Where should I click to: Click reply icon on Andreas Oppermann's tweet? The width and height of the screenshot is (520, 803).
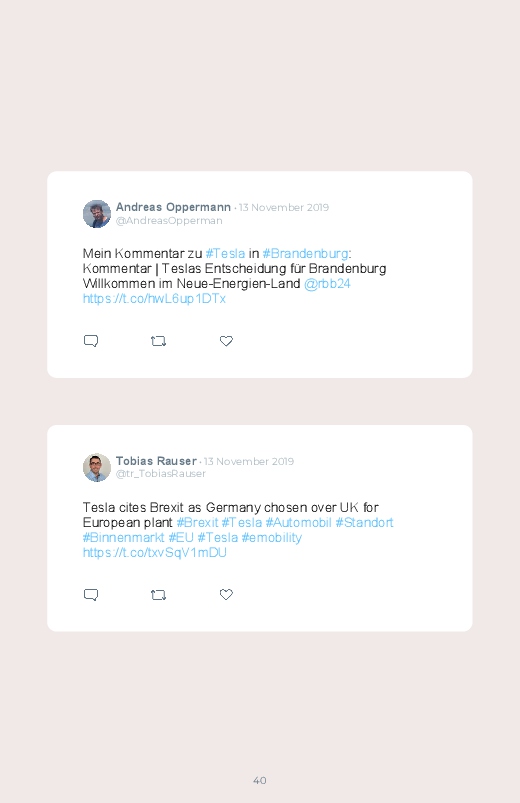(x=91, y=341)
